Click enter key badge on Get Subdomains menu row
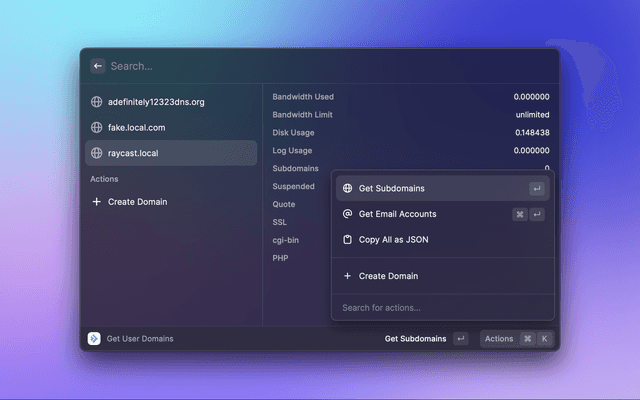640x400 pixels. click(537, 188)
